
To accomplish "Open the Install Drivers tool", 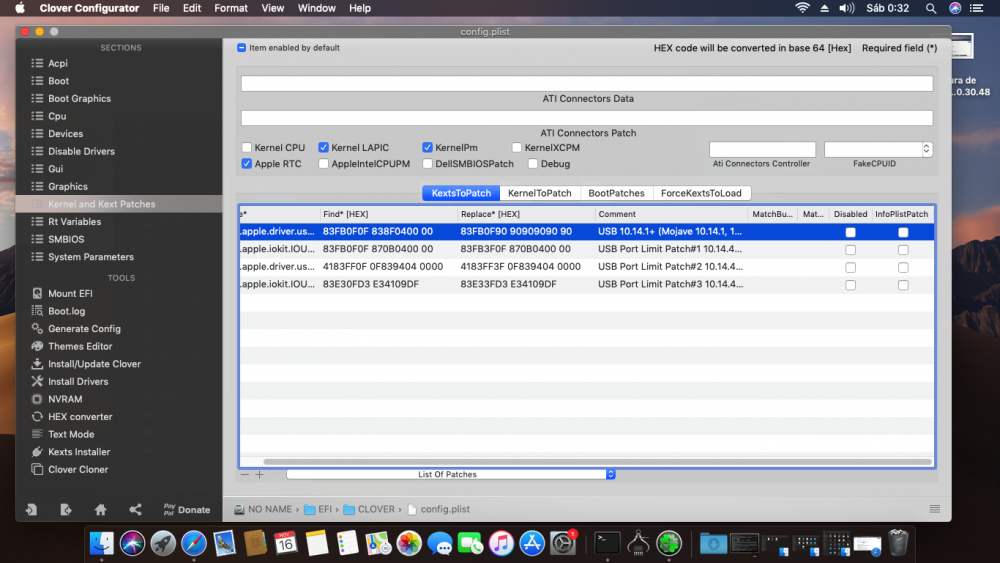I will (78, 381).
